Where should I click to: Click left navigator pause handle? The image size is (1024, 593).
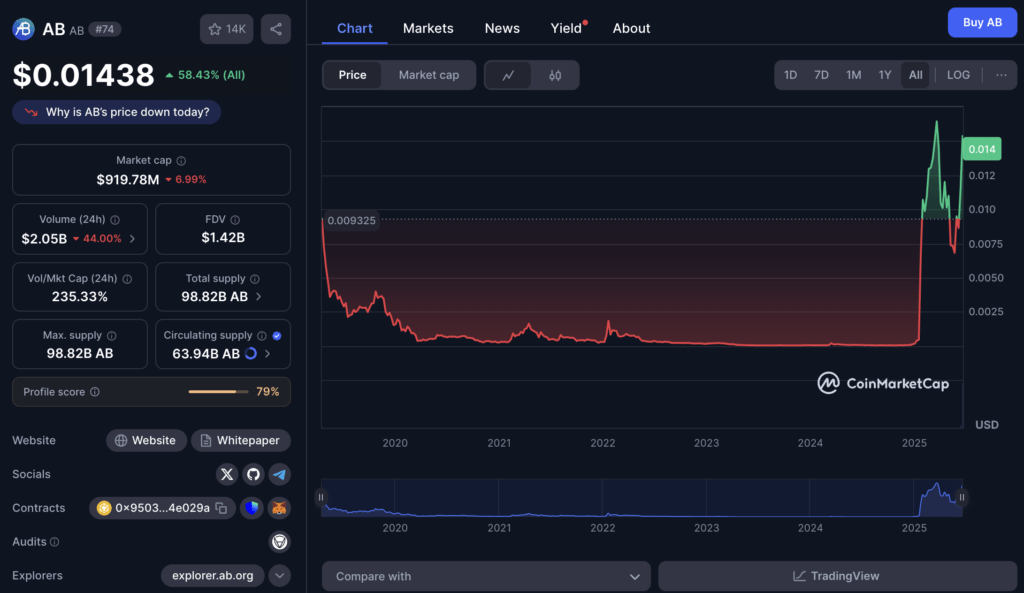[x=321, y=498]
